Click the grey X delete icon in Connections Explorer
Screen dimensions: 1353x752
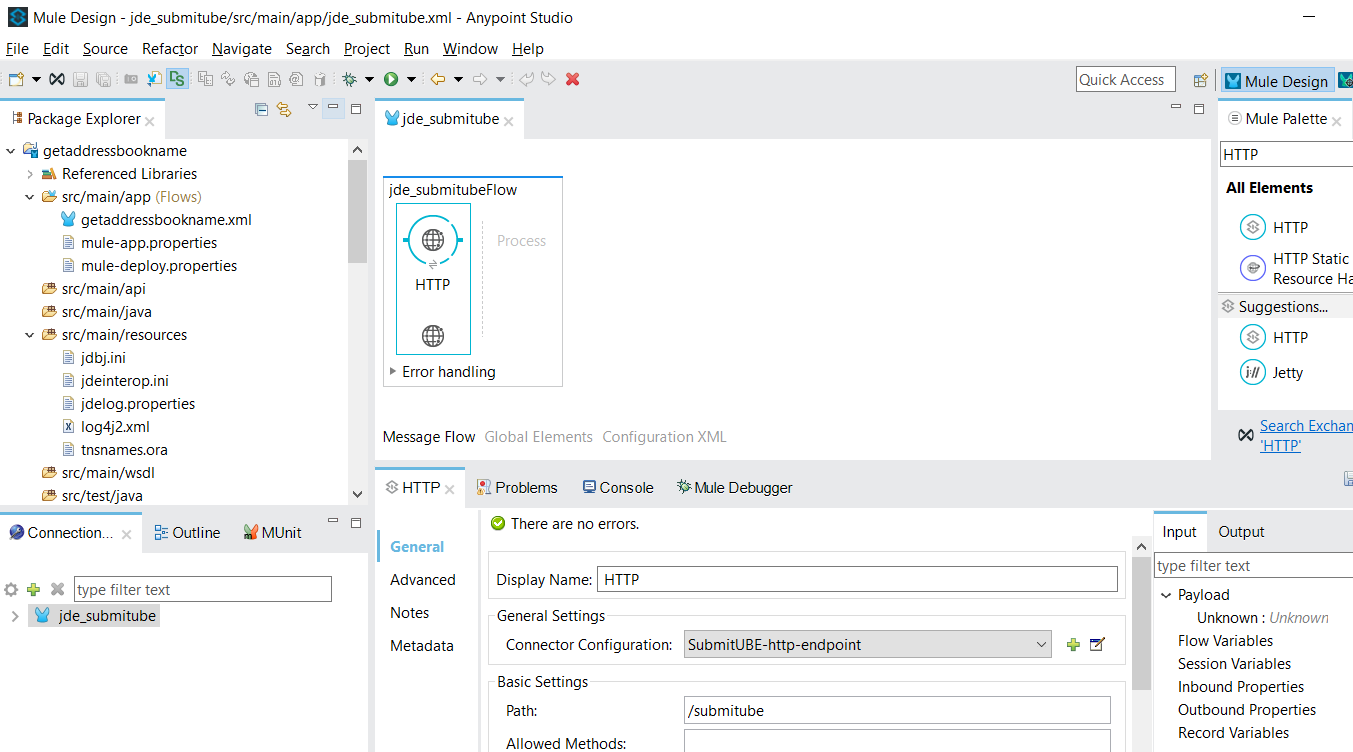pos(58,590)
